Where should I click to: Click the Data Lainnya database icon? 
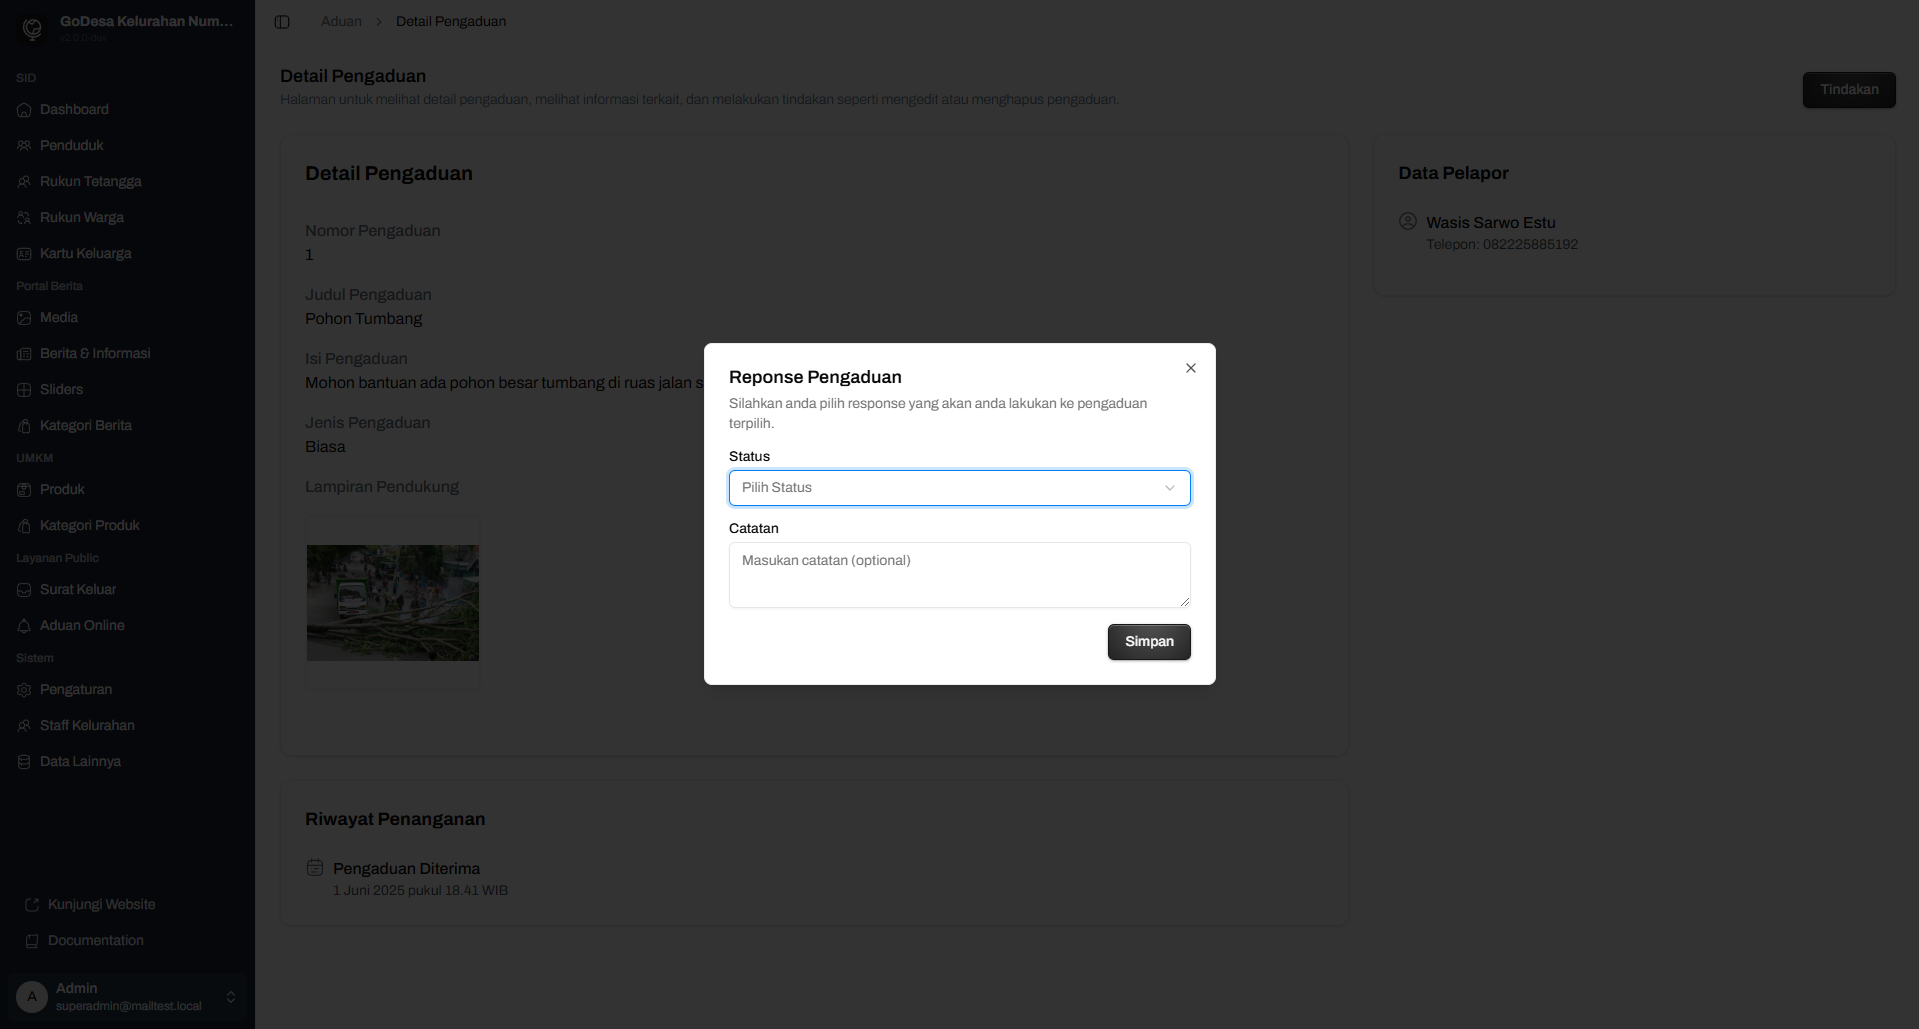point(24,762)
